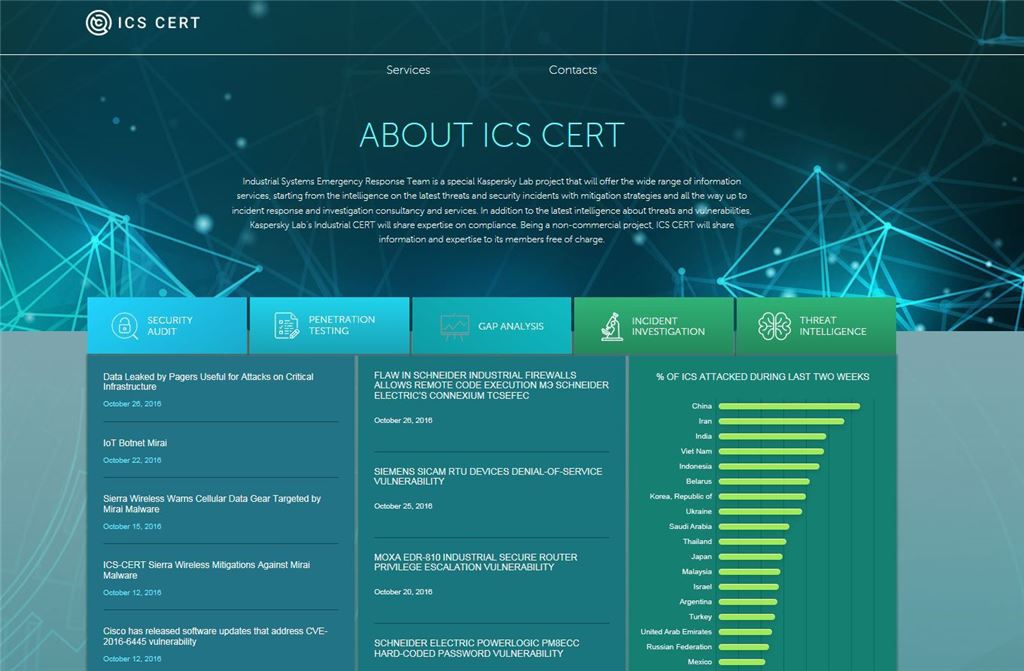Open Cisco CVE-2016-6445 software updates article
The image size is (1024, 671).
click(214, 636)
